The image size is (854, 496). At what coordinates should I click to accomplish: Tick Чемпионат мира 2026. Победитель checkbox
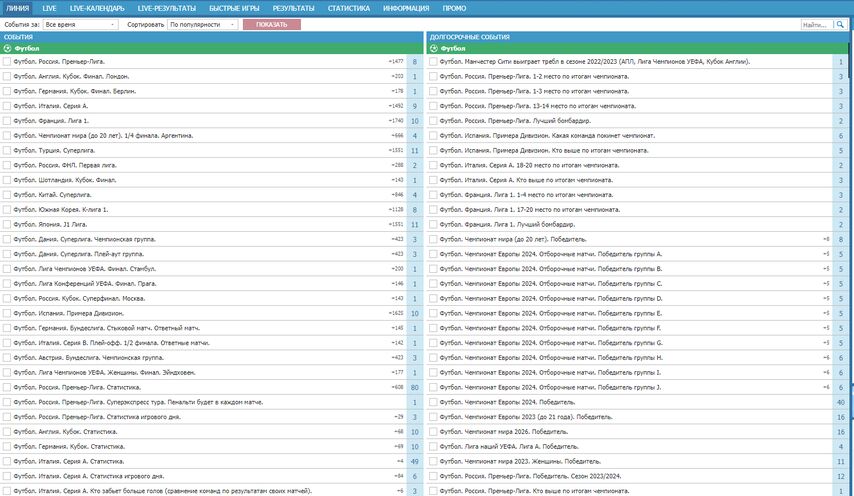[x=434, y=432]
